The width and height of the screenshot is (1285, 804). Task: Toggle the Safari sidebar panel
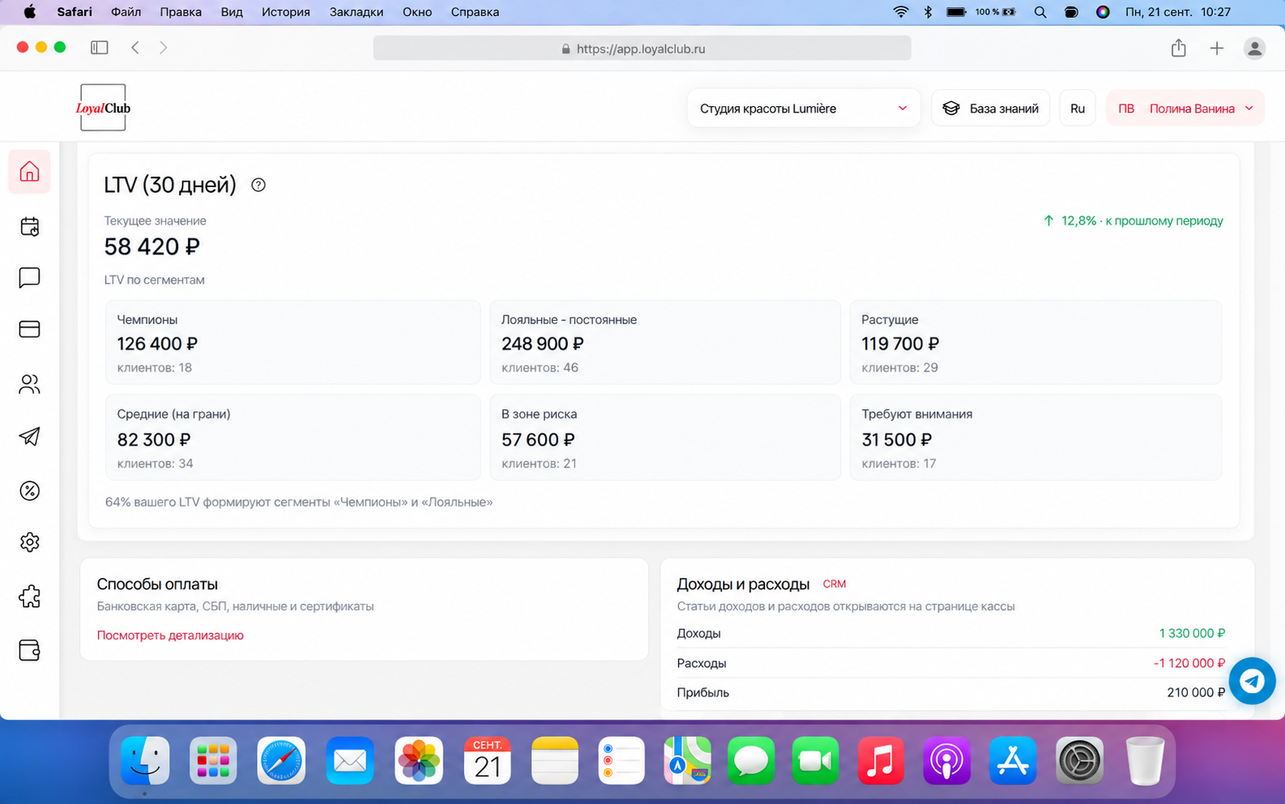point(99,47)
